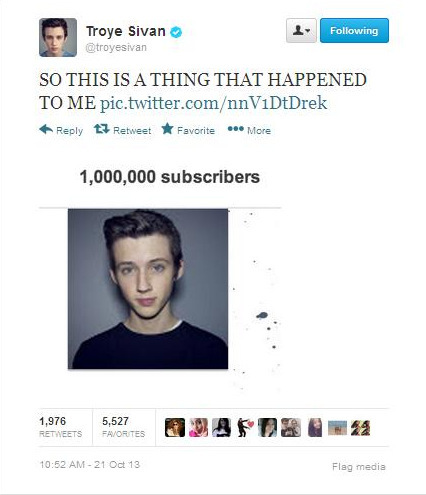This screenshot has width=426, height=495.
Task: Toggle the Following button
Action: tap(354, 31)
